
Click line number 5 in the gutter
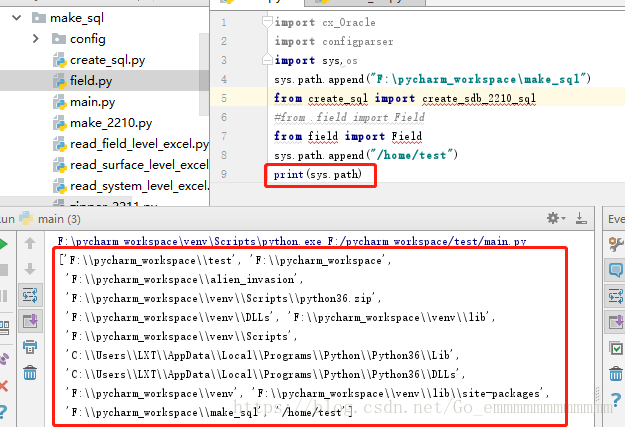[x=224, y=98]
